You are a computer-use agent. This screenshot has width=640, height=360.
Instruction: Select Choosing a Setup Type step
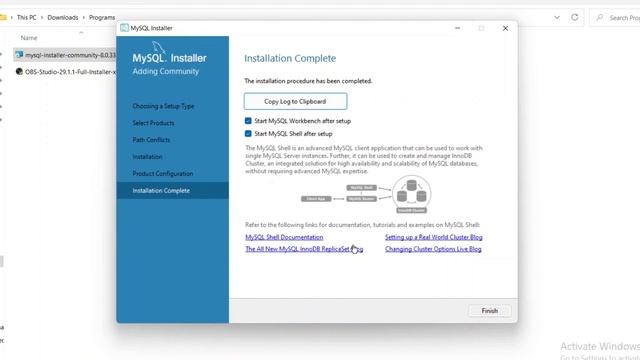163,106
